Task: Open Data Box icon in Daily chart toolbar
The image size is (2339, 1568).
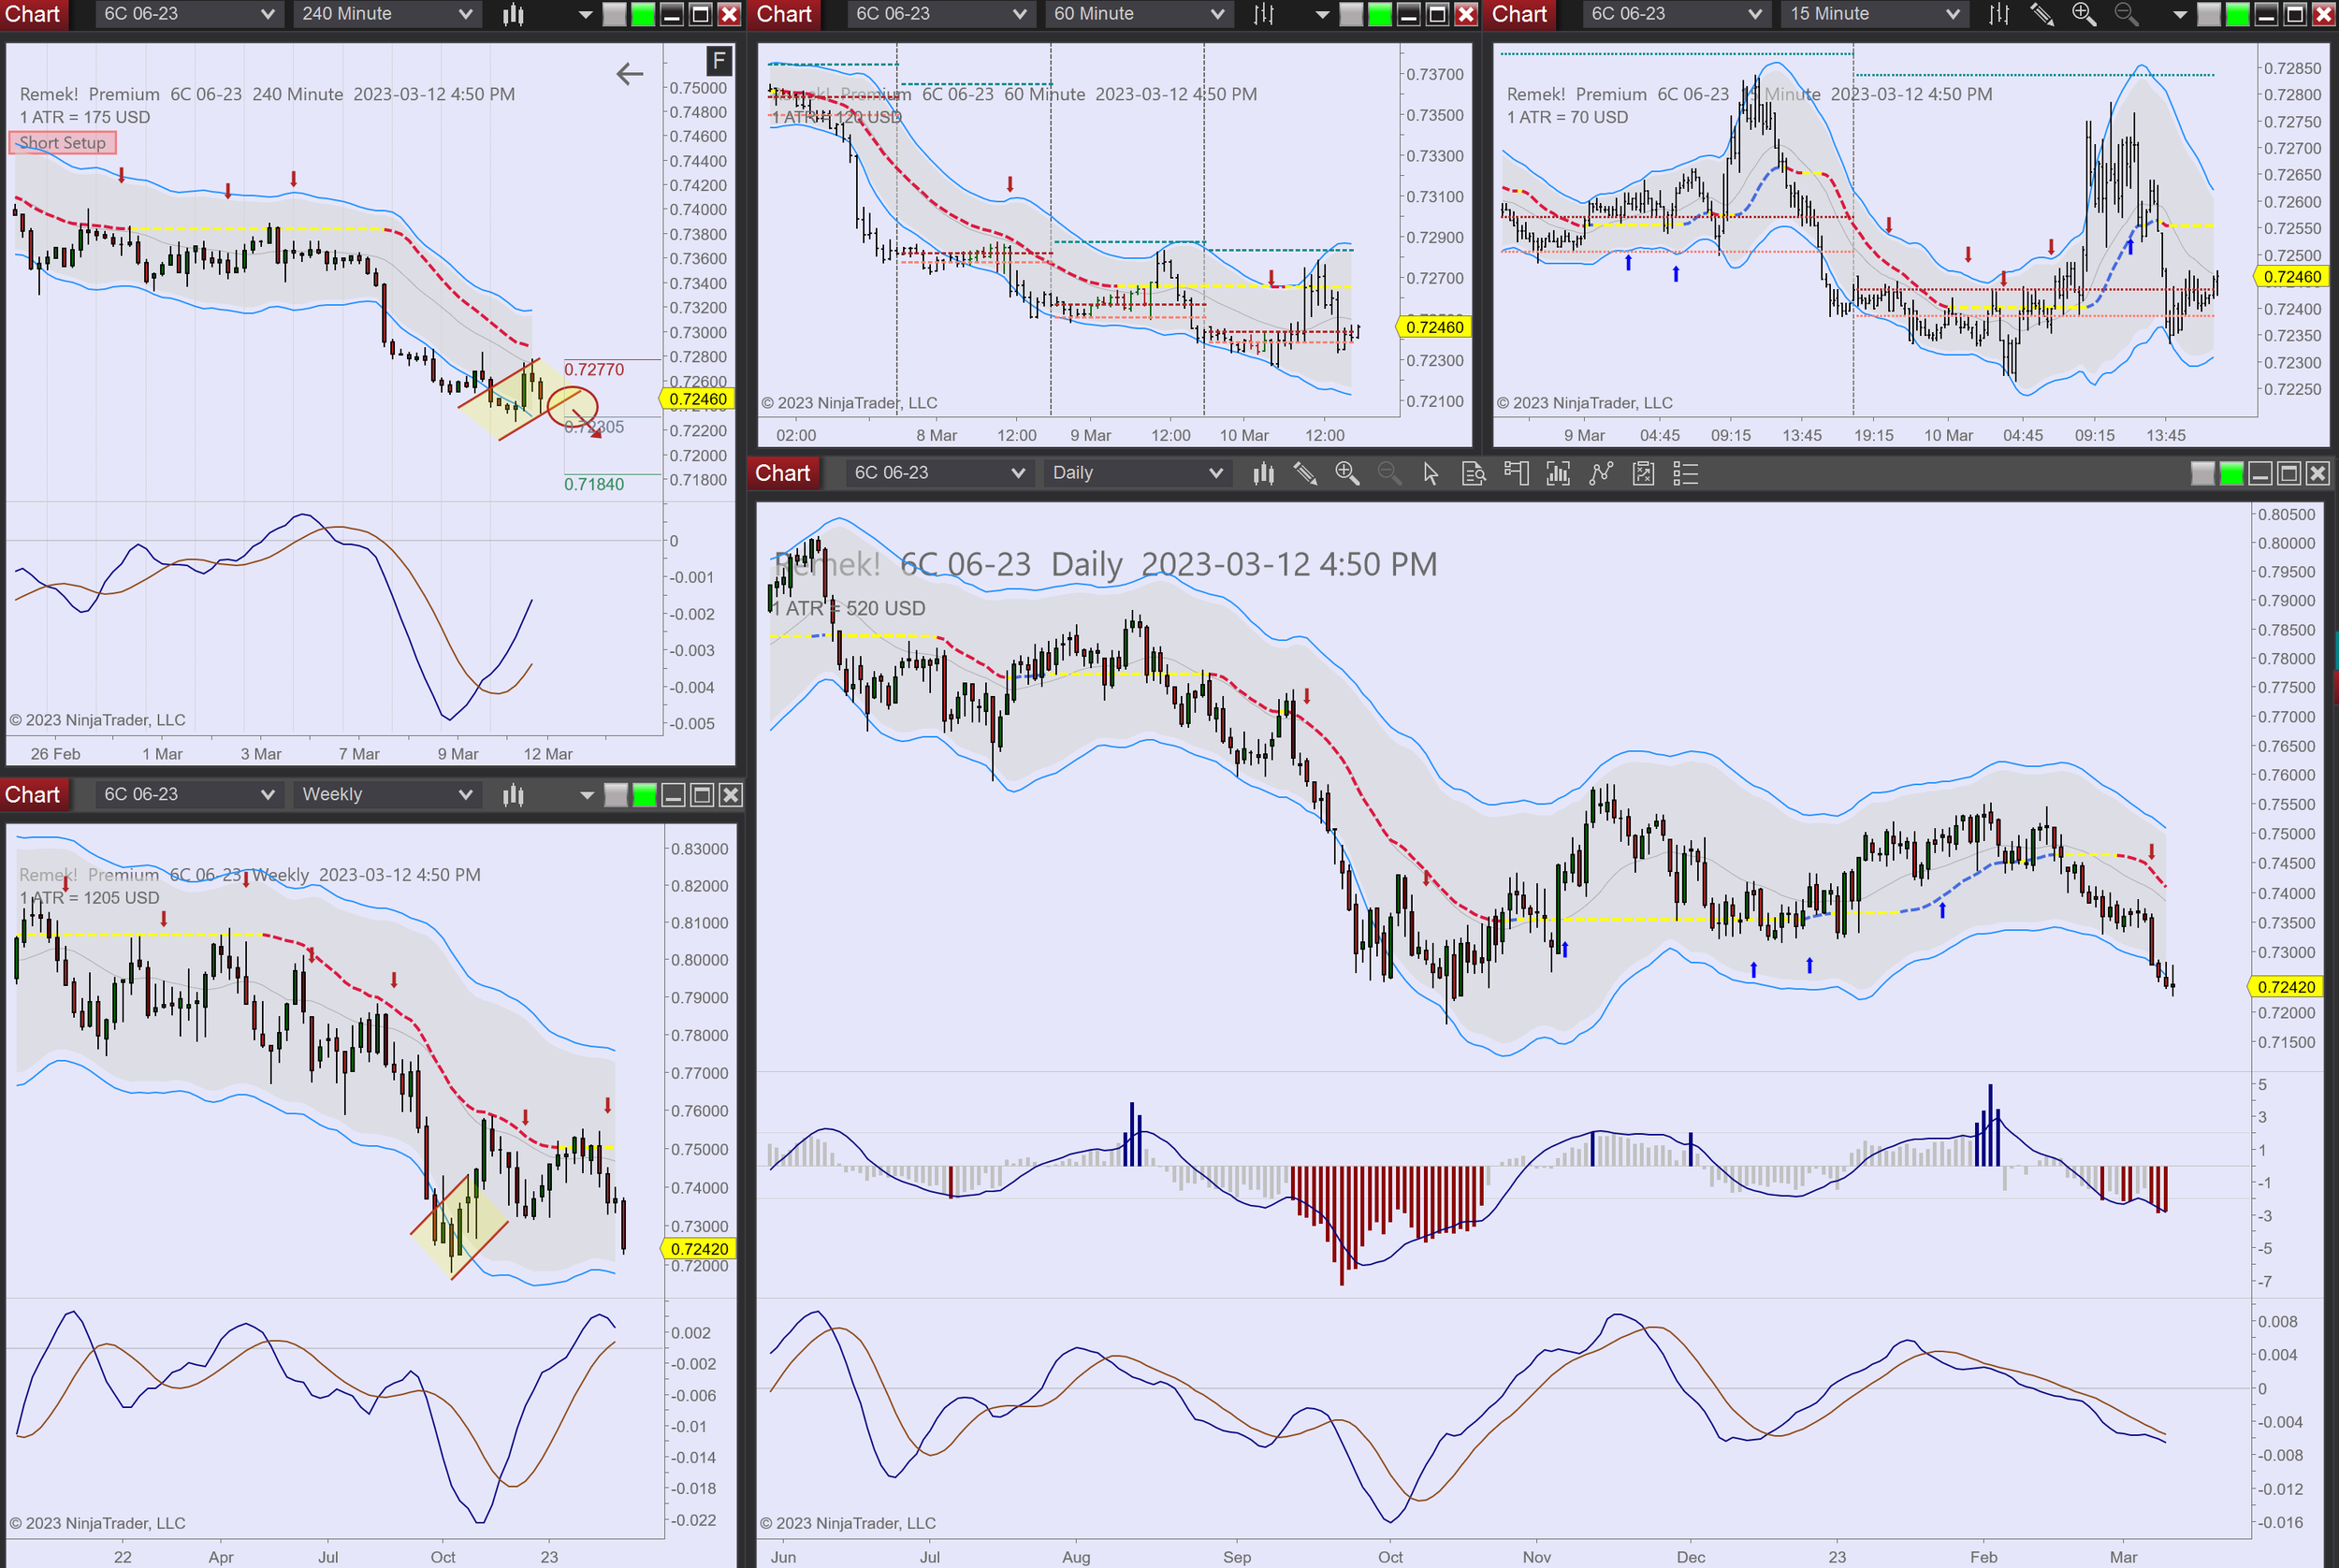Action: click(x=1473, y=473)
